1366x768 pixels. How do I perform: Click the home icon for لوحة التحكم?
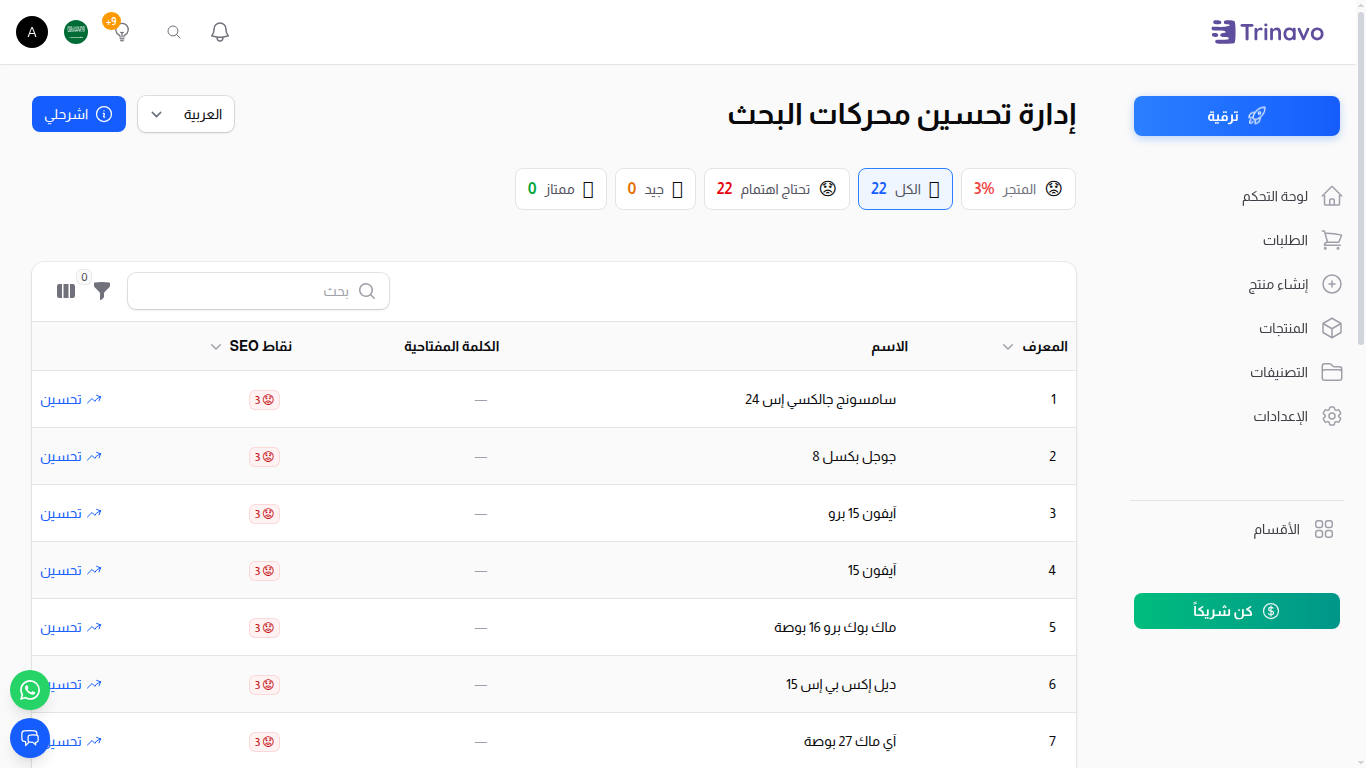[x=1332, y=196]
